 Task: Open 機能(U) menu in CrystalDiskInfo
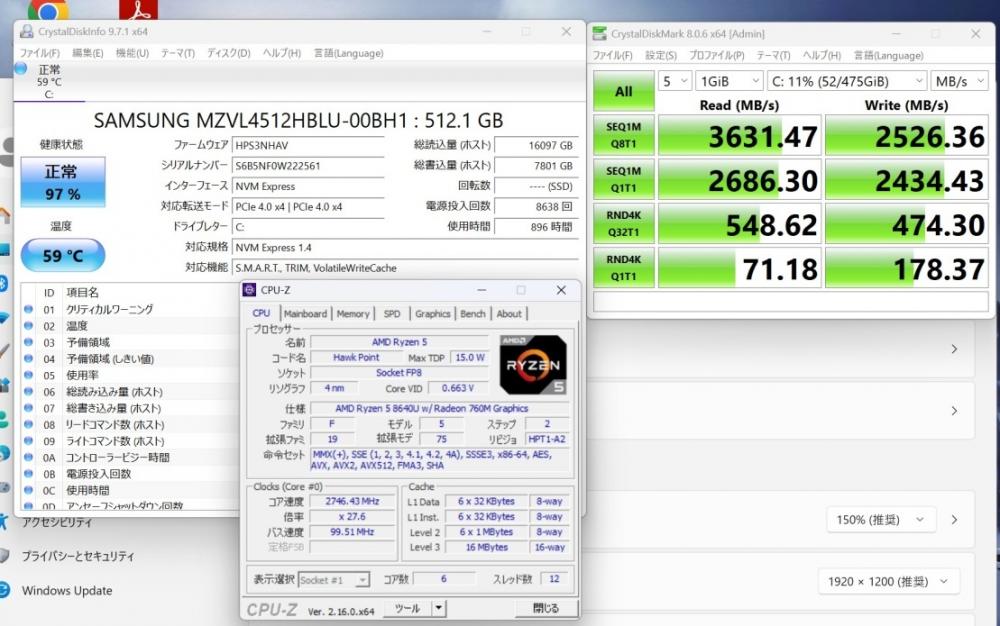132,53
